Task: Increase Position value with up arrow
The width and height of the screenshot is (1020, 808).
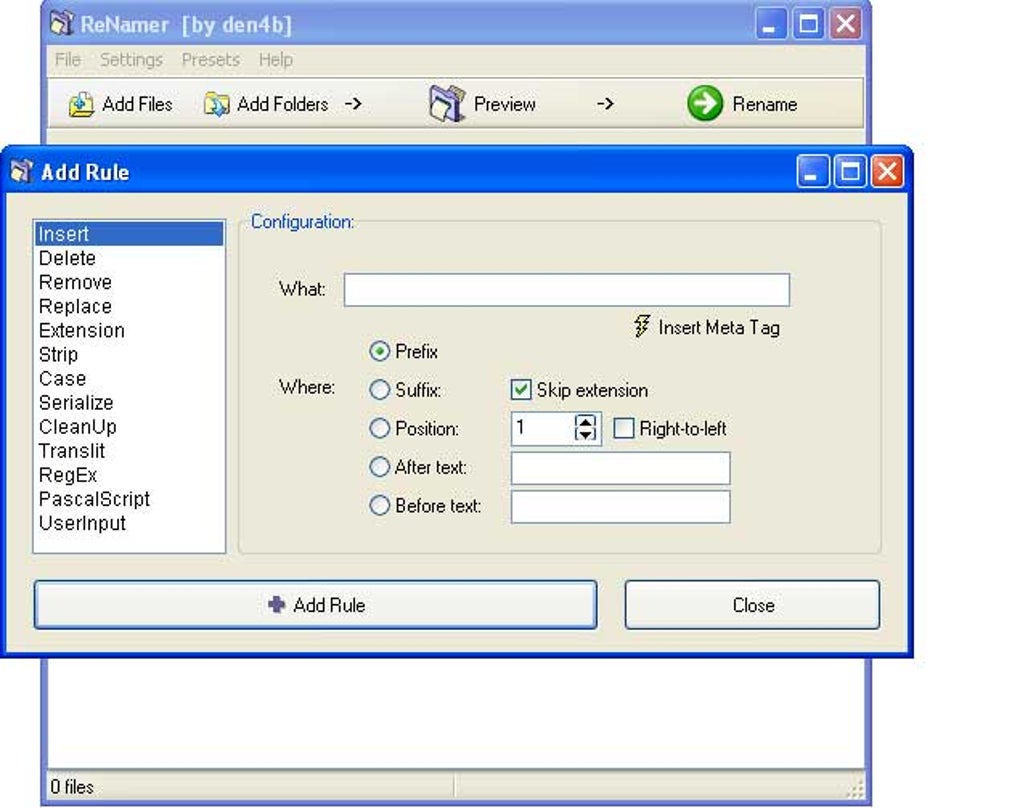Action: (585, 421)
